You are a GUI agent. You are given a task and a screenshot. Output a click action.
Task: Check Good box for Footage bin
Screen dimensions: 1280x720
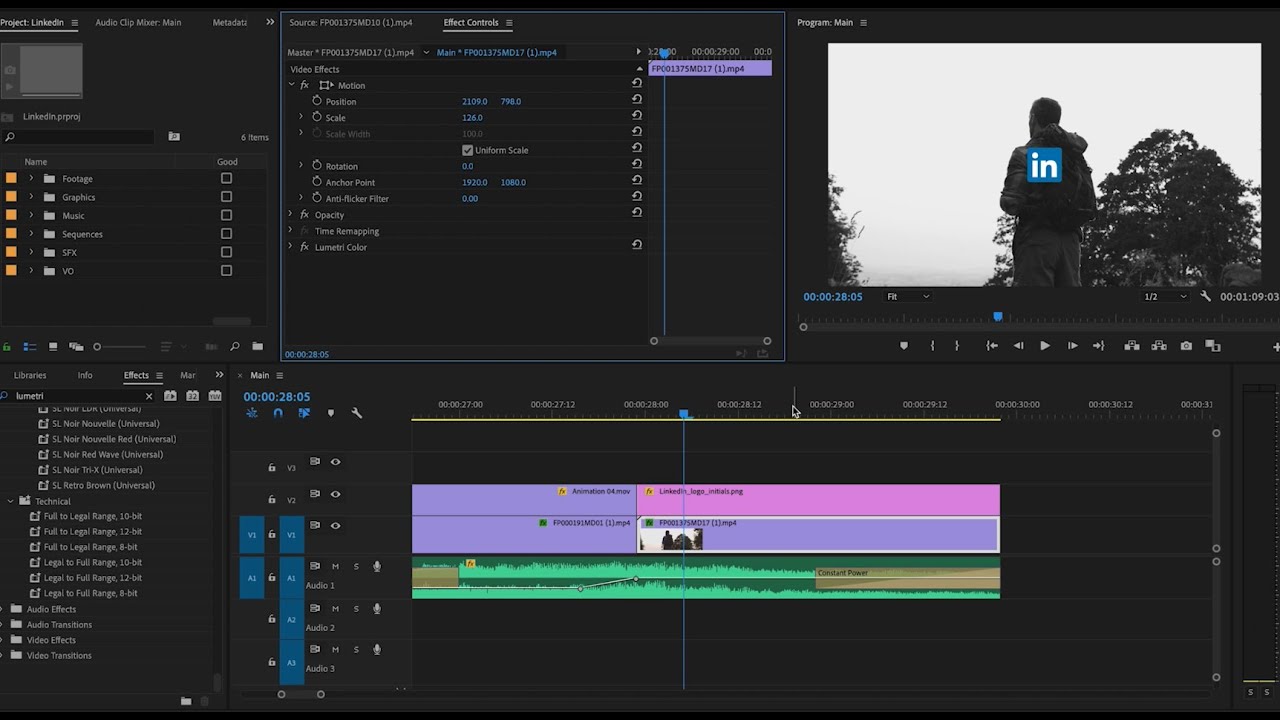[x=226, y=178]
